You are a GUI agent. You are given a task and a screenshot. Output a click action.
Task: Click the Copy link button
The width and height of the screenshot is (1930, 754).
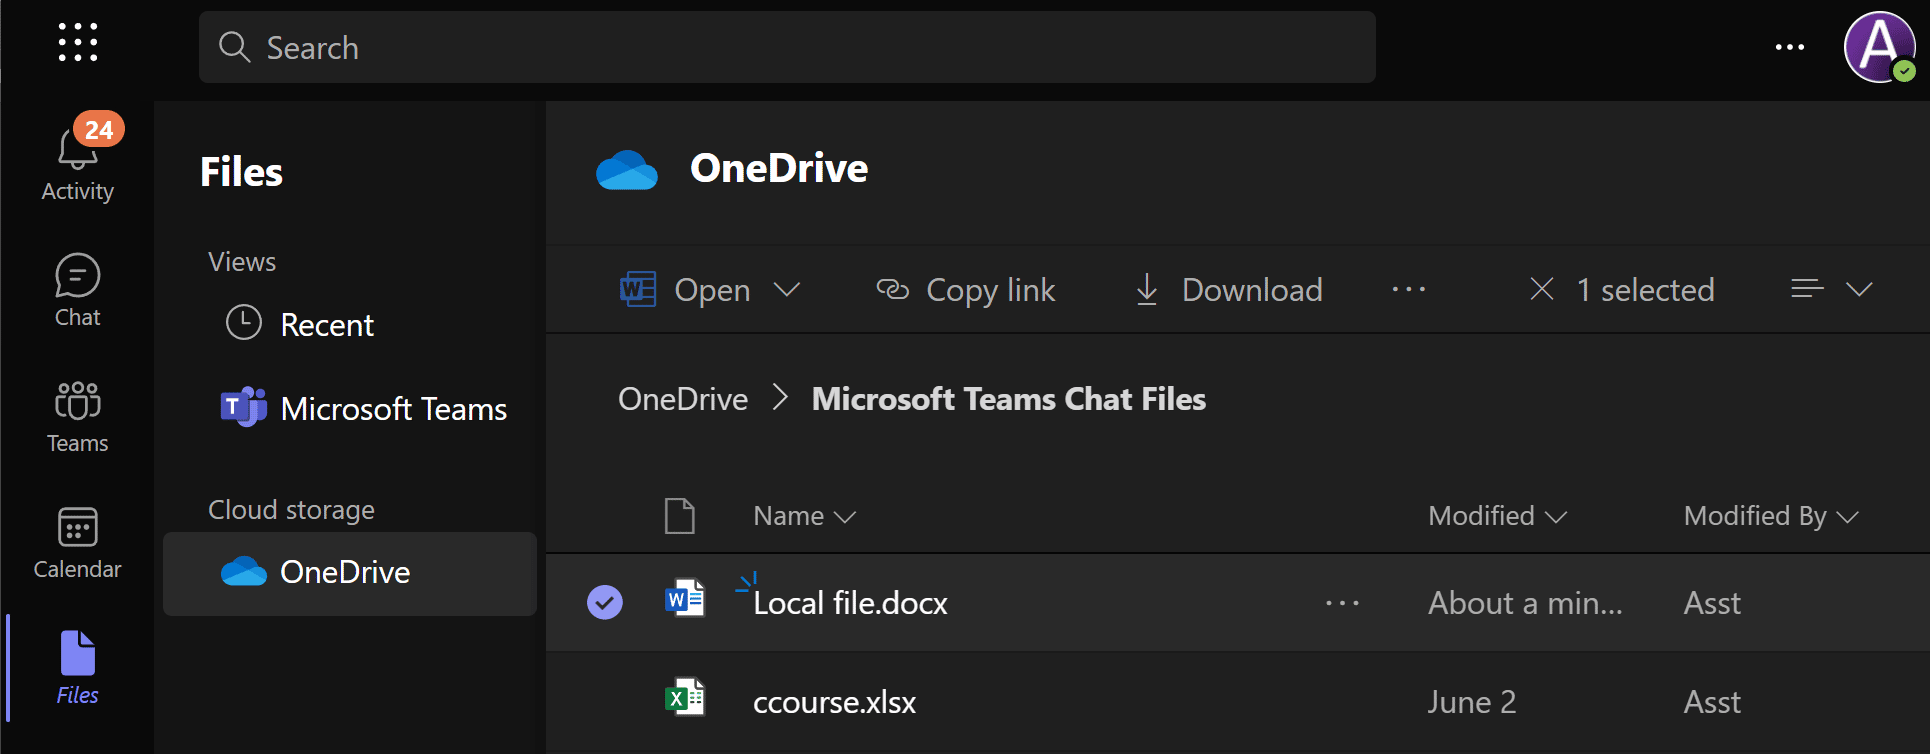(966, 290)
